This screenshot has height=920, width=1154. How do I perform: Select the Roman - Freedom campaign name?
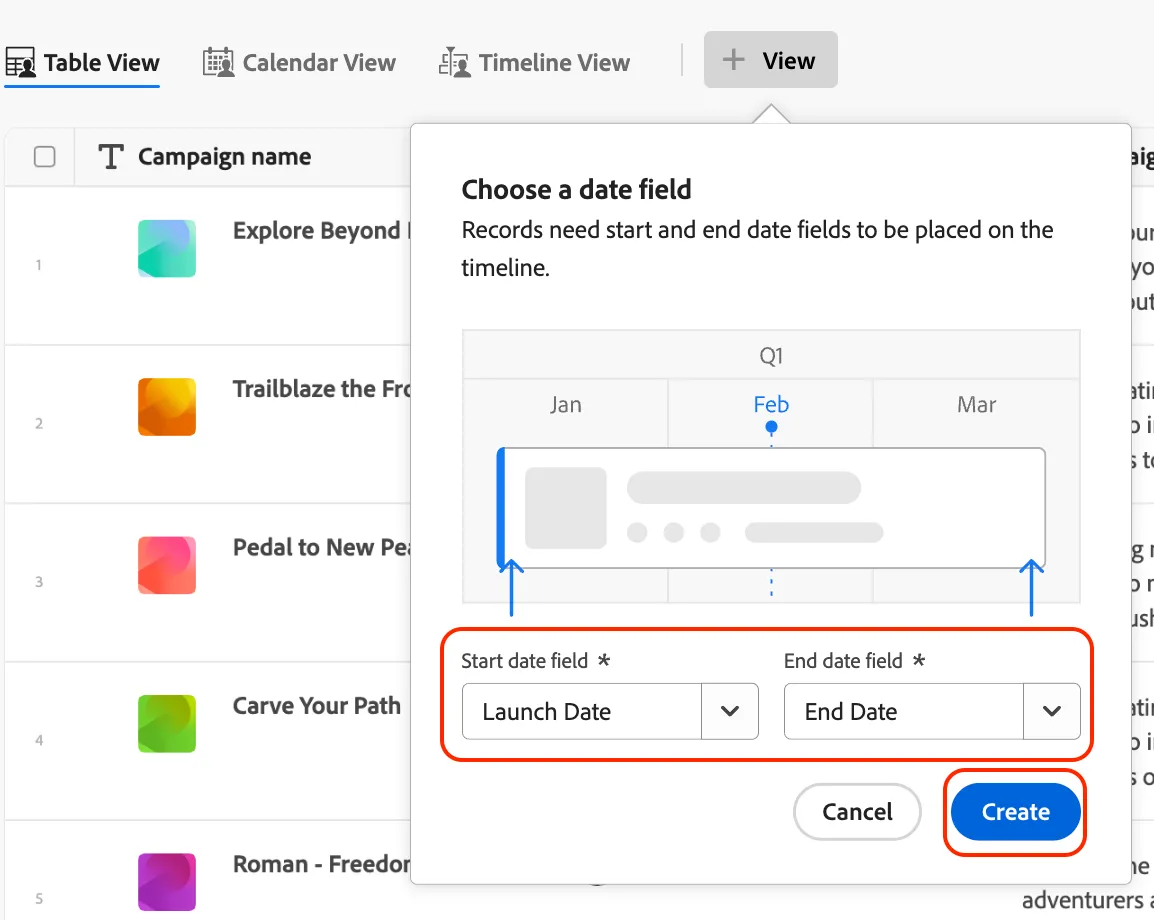321,863
